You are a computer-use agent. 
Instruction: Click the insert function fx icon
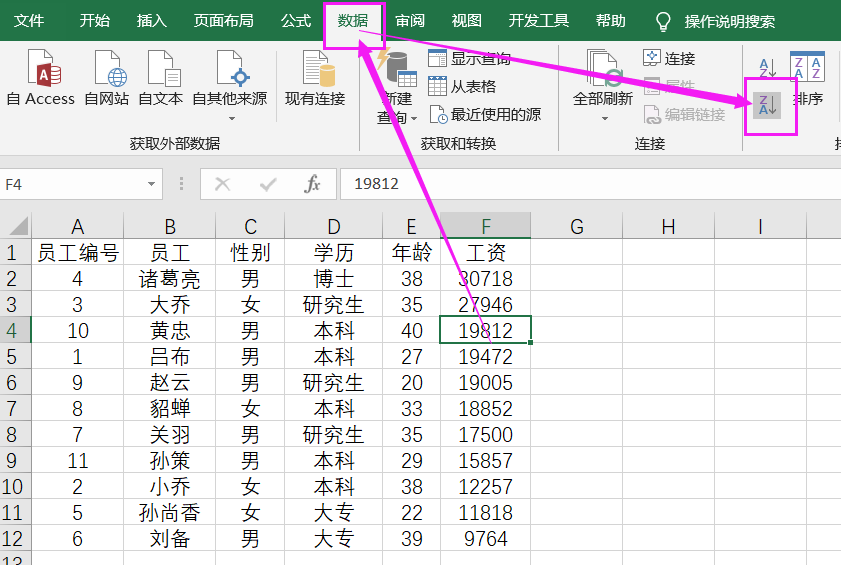coord(312,184)
